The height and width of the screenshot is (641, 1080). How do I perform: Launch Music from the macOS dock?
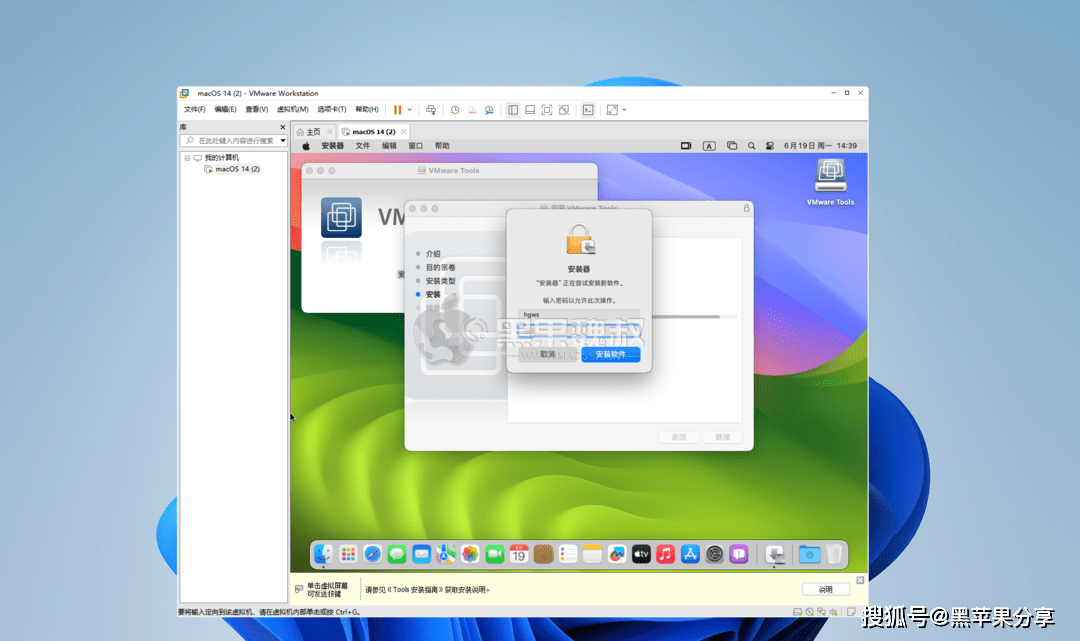[x=665, y=554]
